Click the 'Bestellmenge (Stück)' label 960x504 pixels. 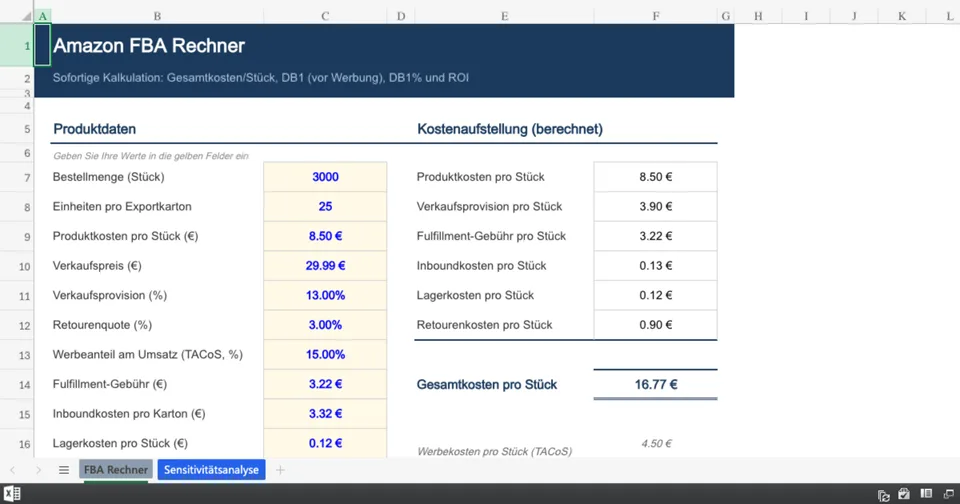[x=108, y=177]
